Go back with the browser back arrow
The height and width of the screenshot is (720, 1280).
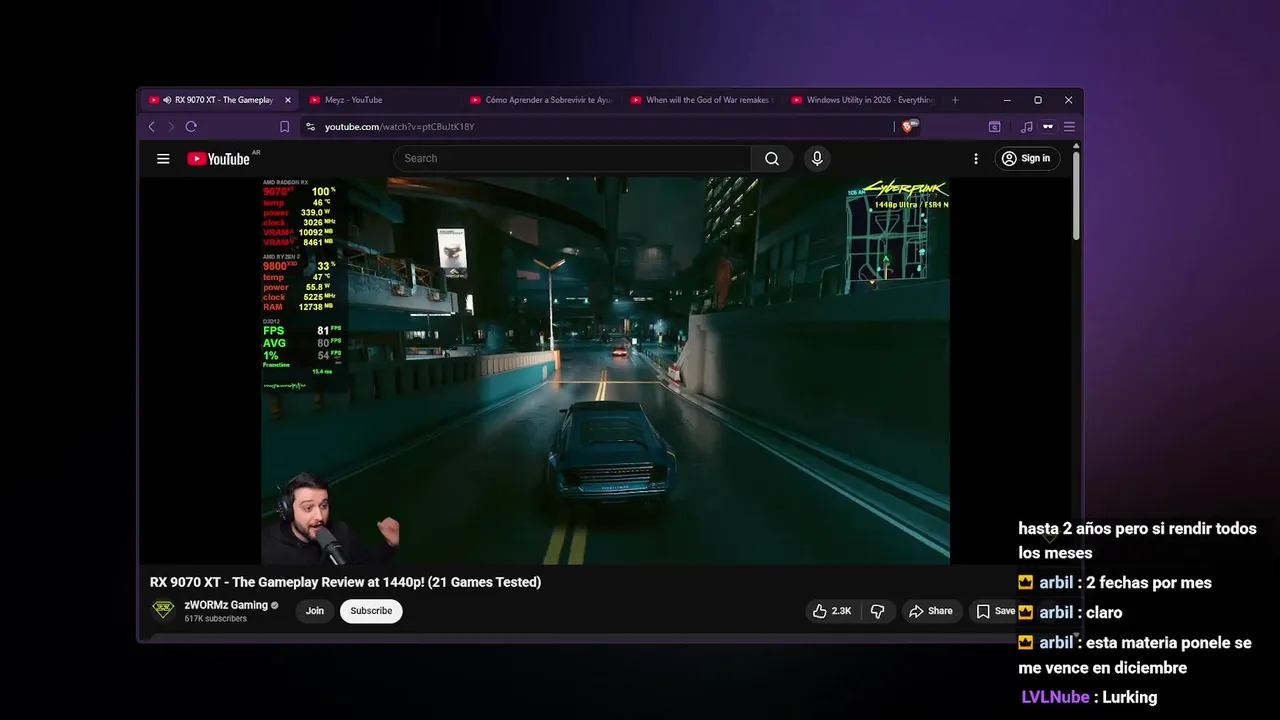152,127
